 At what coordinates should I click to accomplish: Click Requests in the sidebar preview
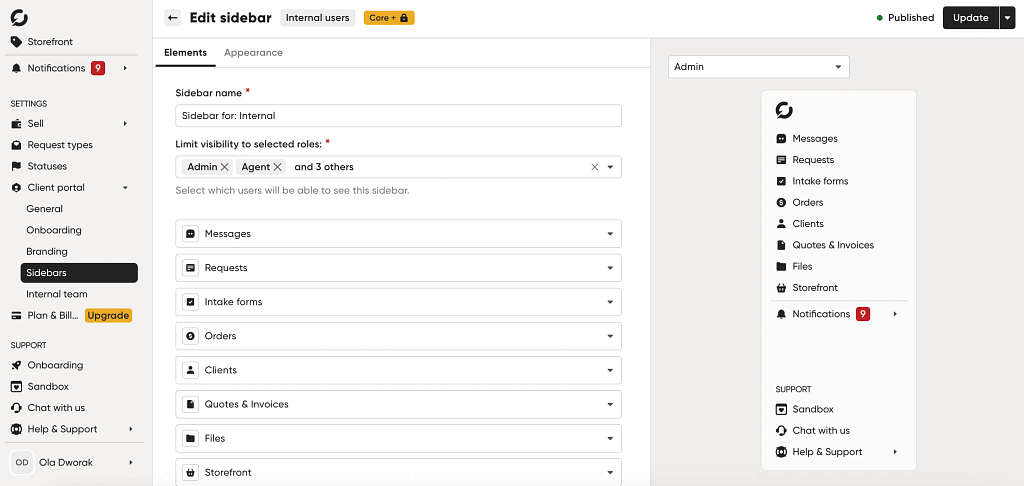coord(813,160)
